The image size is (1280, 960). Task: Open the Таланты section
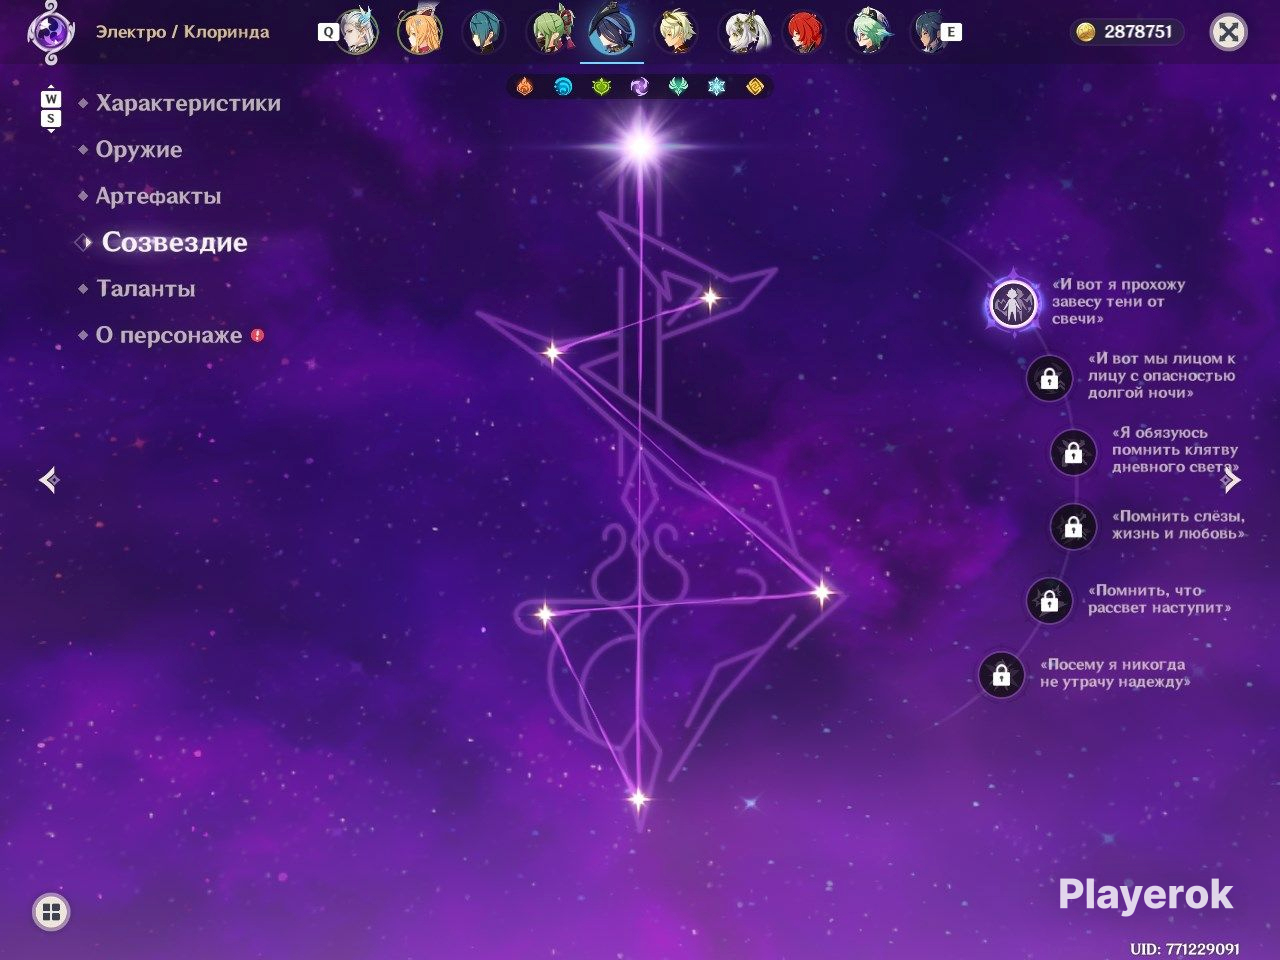(145, 289)
